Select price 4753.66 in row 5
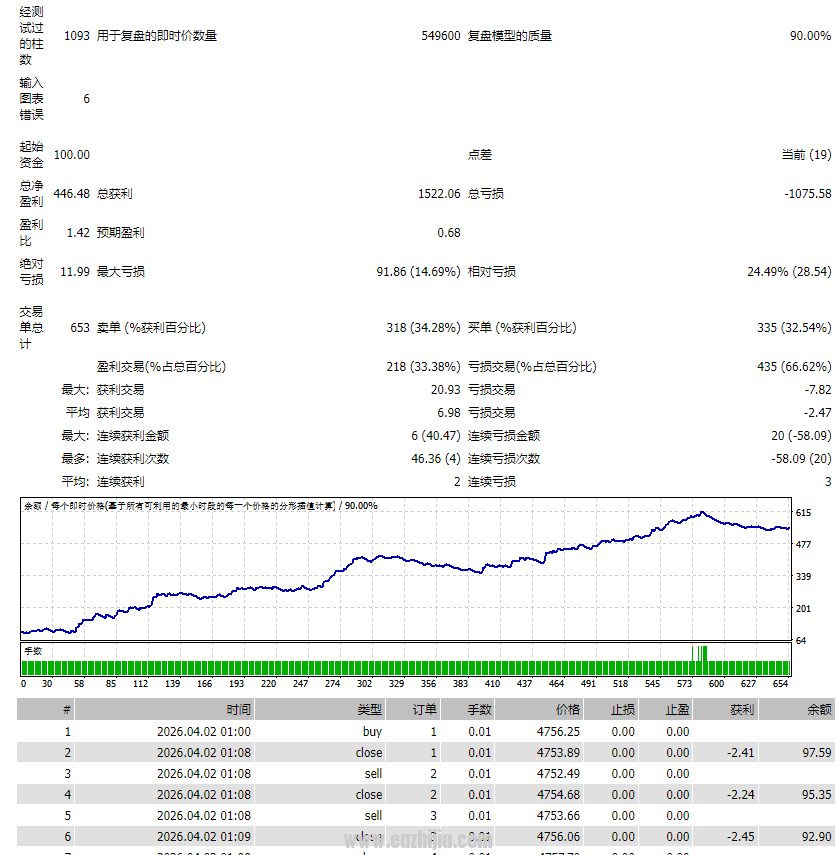Viewport: 836px width, 855px height. point(558,816)
